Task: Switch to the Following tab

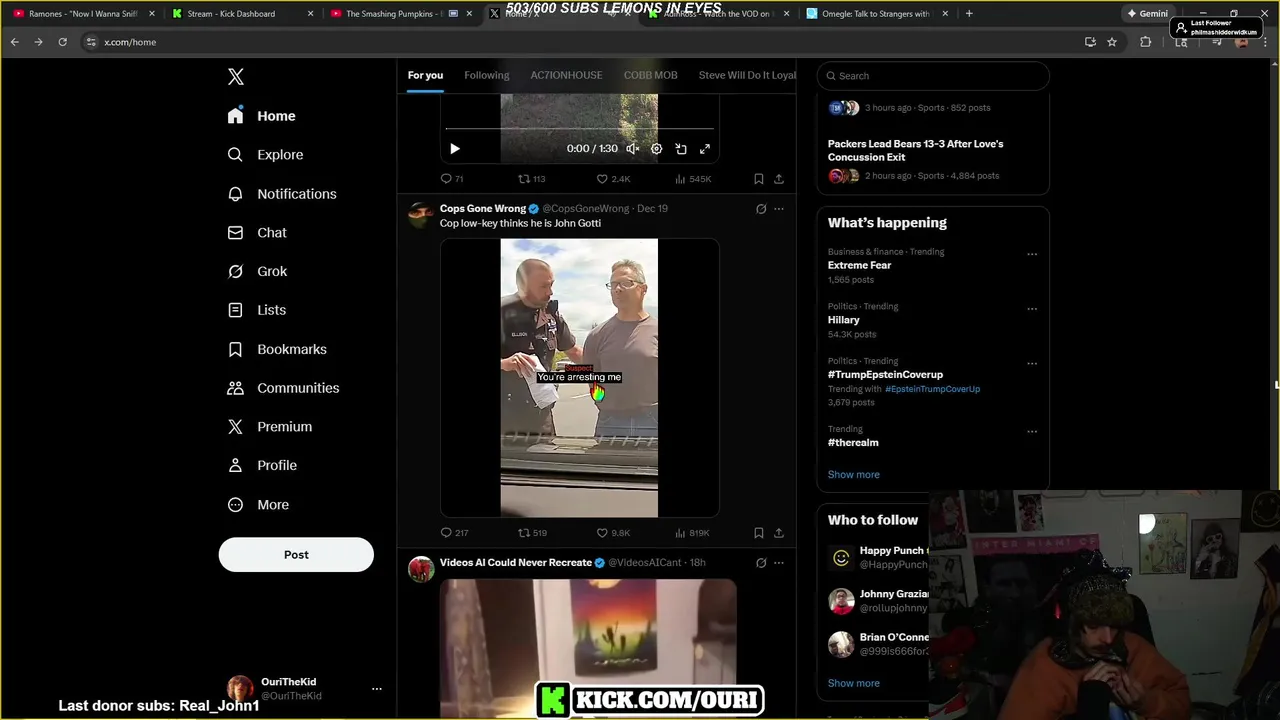Action: tap(486, 75)
